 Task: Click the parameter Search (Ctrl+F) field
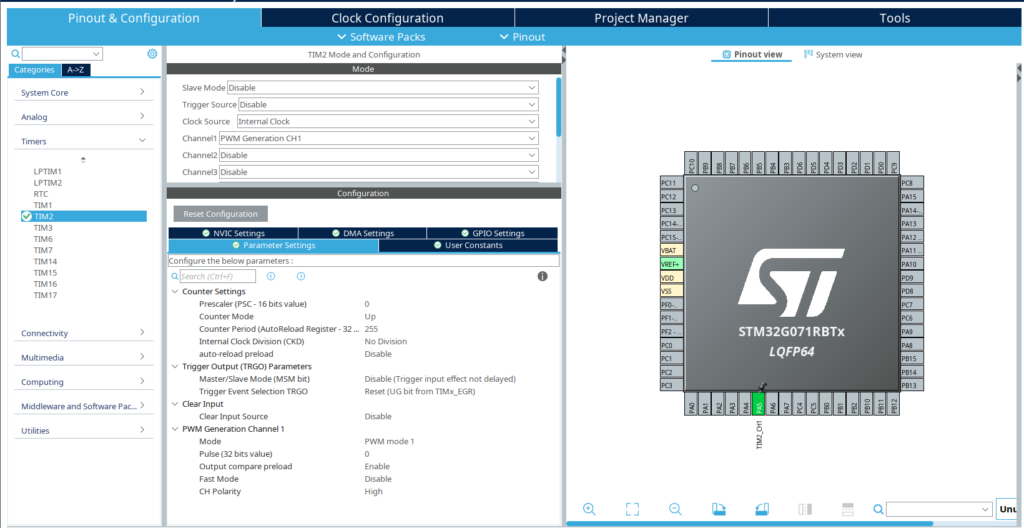pyautogui.click(x=217, y=276)
